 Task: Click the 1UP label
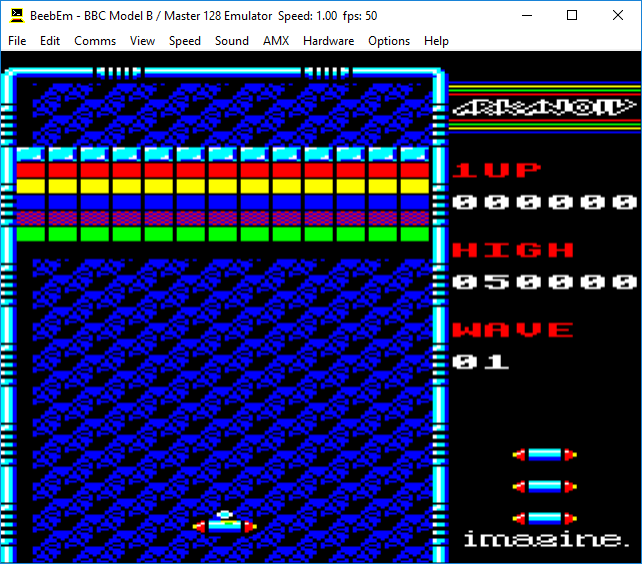point(496,170)
